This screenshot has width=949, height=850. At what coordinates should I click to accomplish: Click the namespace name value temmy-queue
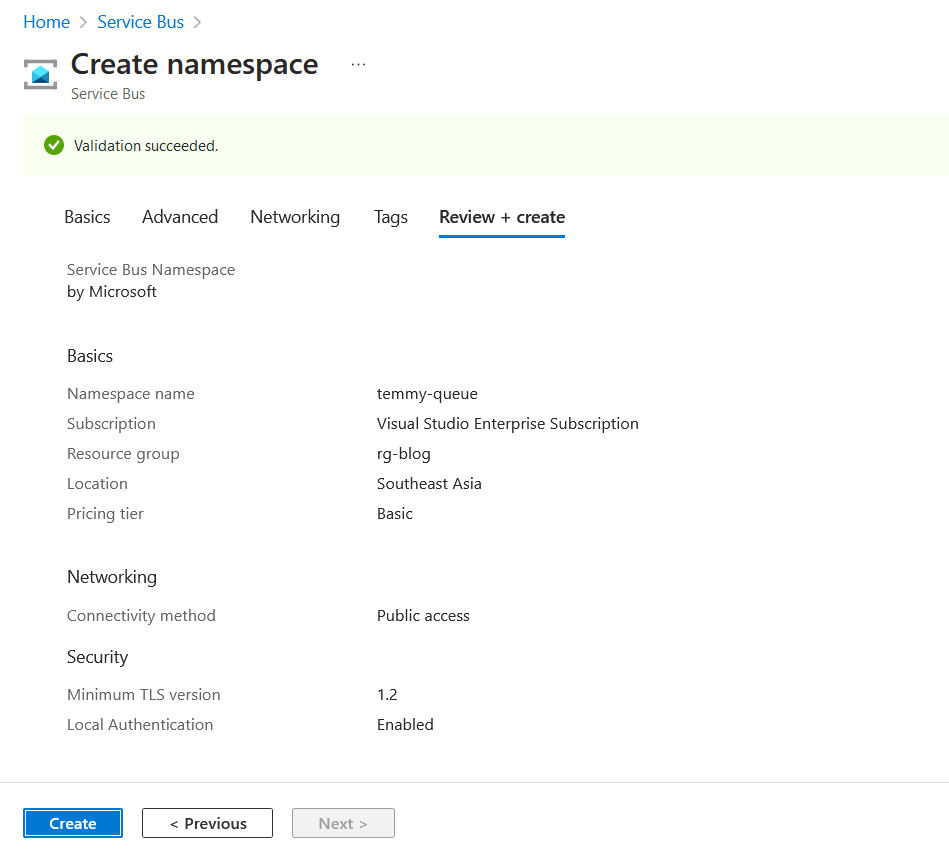[427, 394]
